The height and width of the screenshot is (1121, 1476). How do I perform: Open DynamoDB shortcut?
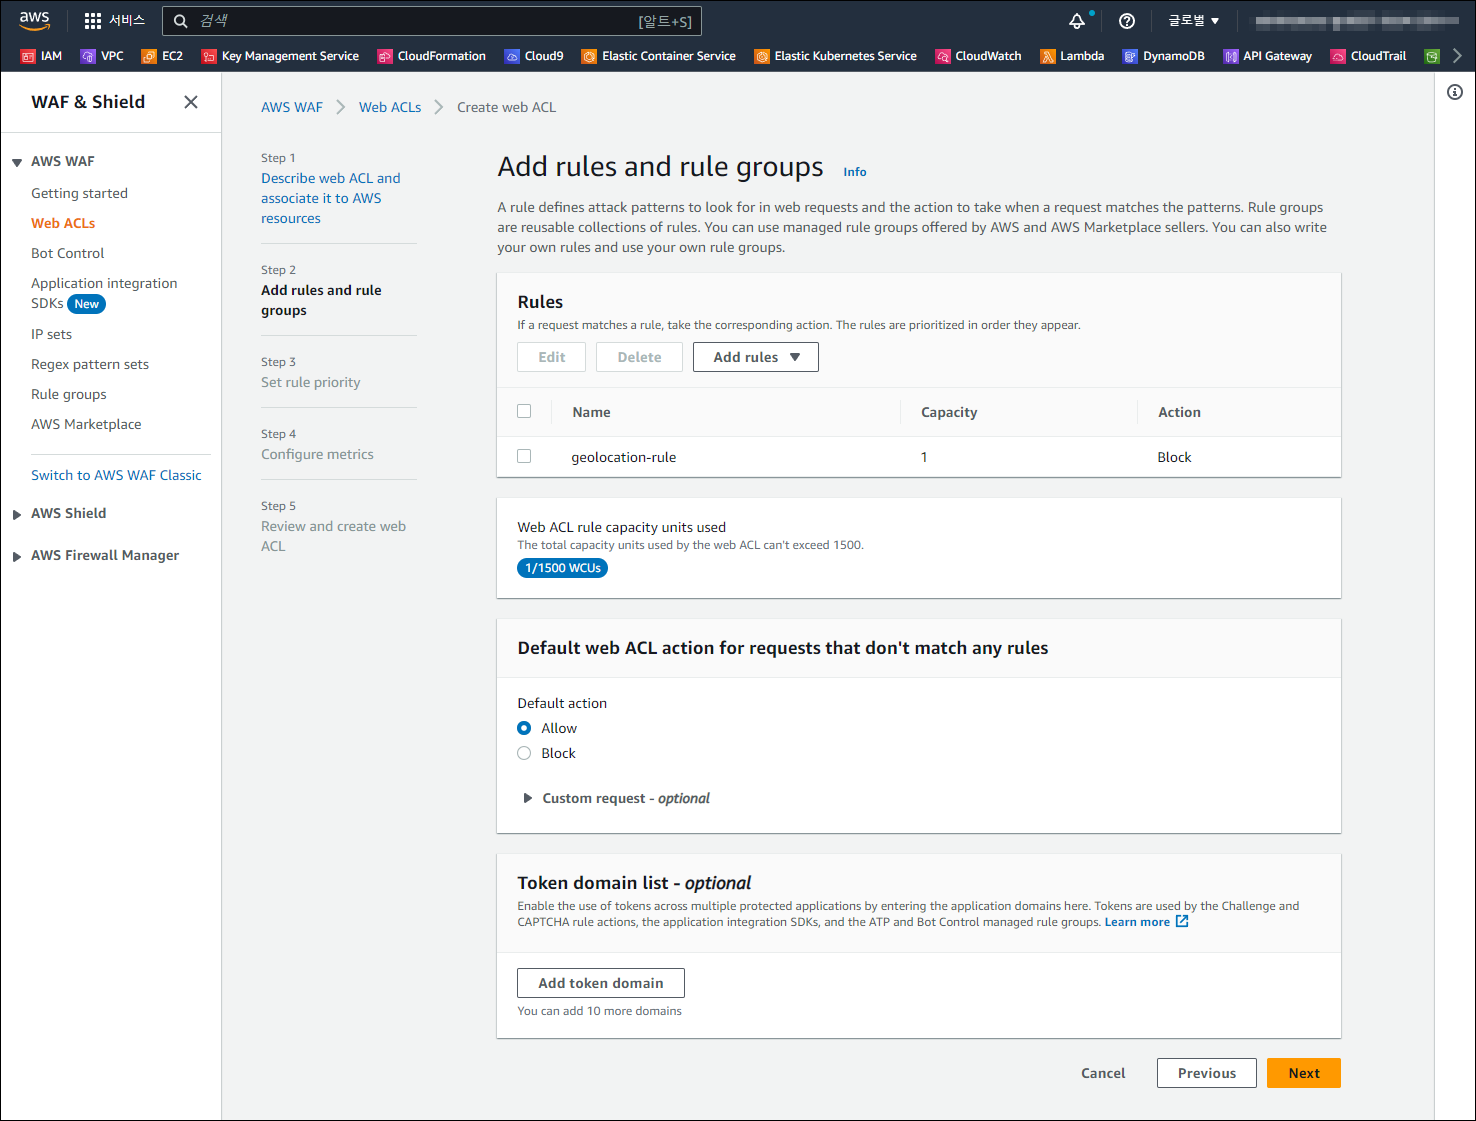(x=1163, y=56)
